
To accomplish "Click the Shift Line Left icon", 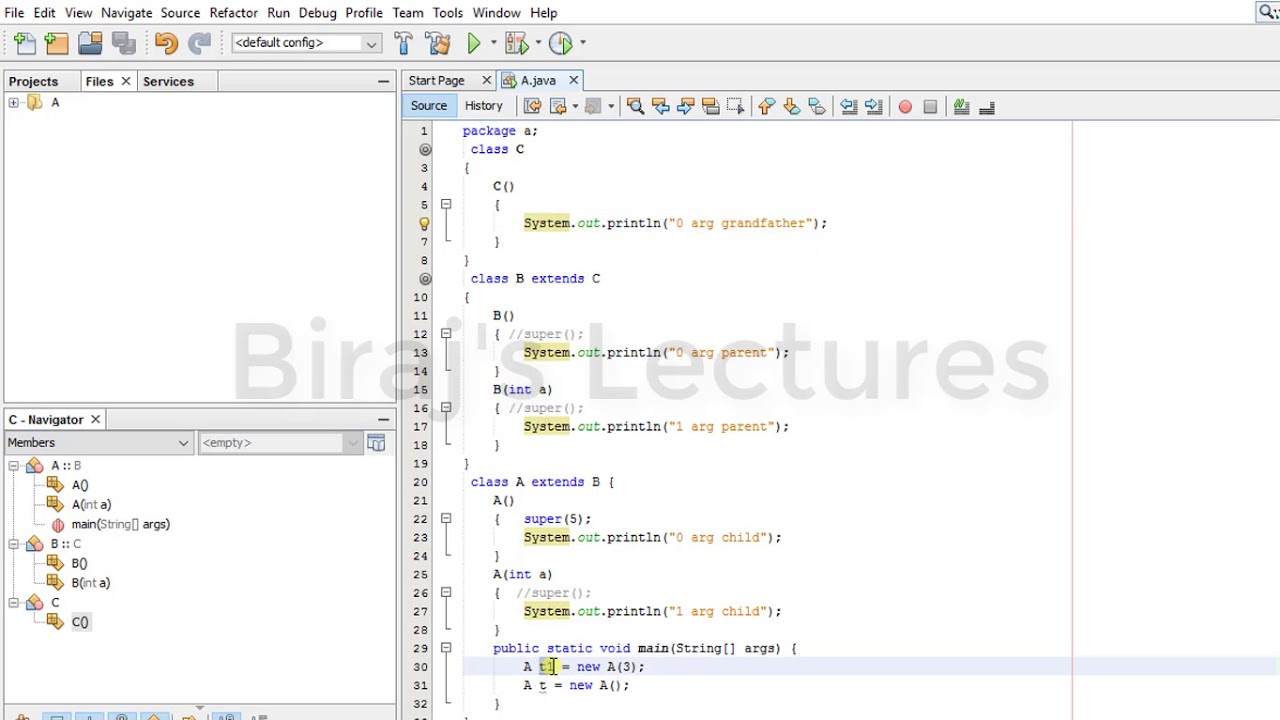I will coord(848,106).
